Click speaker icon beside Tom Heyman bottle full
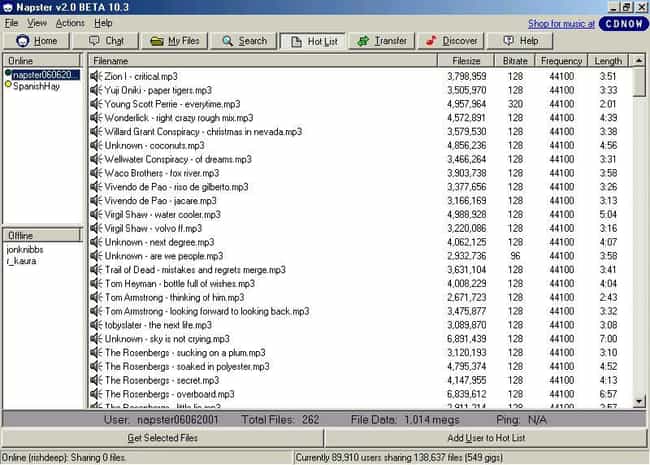 click(96, 283)
